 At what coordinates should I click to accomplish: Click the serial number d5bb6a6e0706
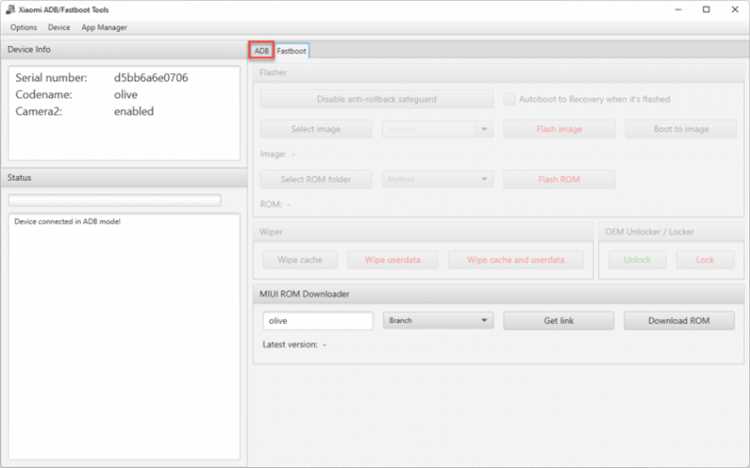click(151, 78)
